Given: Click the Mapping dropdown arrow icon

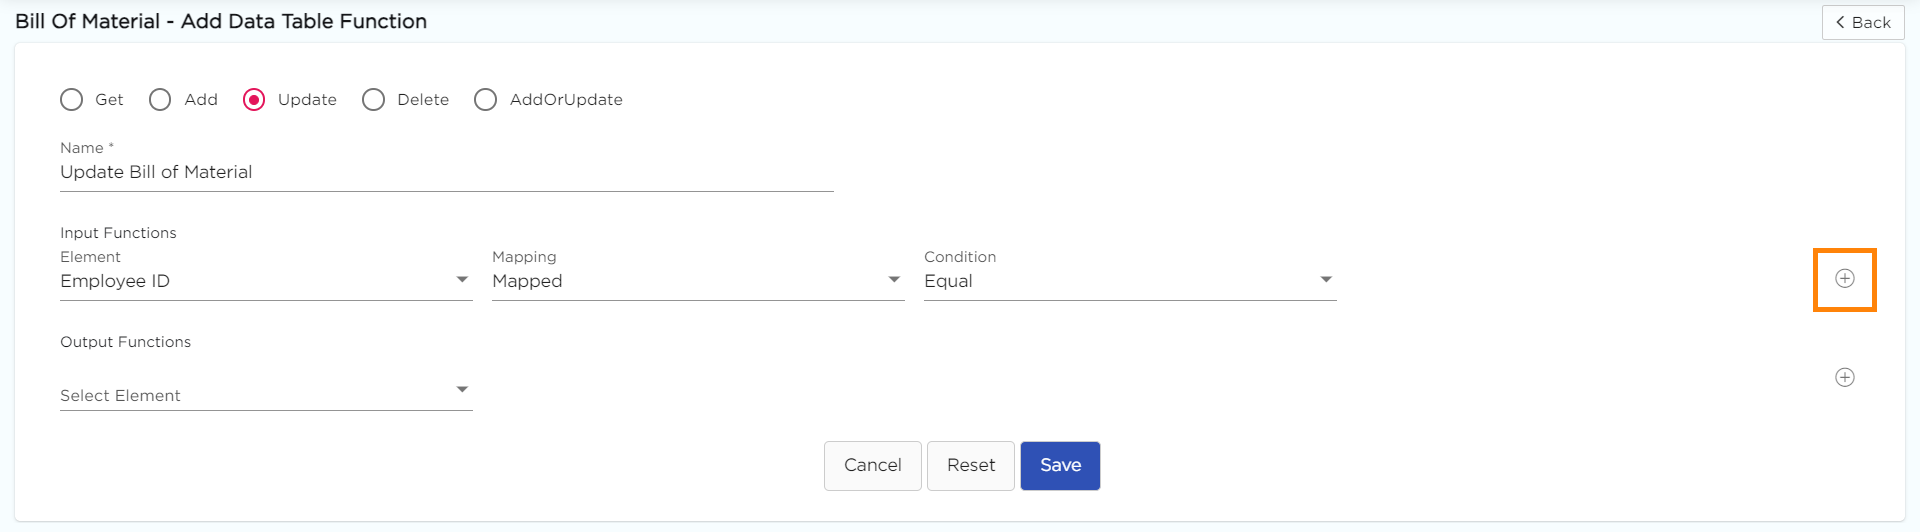Looking at the screenshot, I should [894, 280].
